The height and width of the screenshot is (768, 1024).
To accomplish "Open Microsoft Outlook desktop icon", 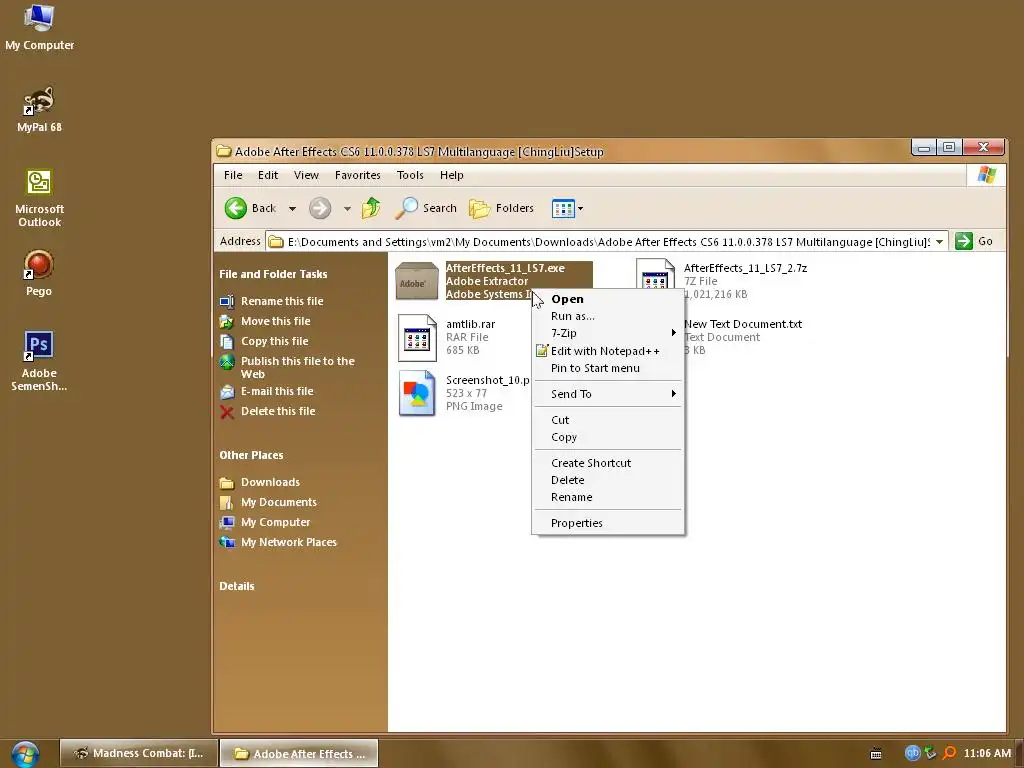I will click(39, 198).
